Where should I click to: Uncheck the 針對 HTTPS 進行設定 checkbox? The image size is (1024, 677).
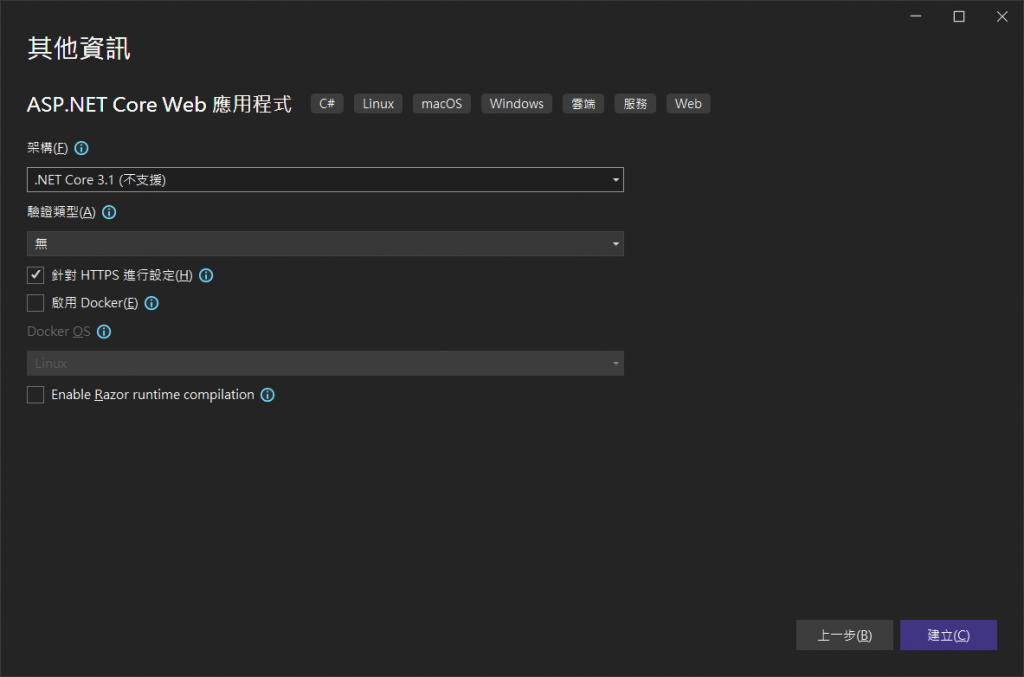coord(35,275)
